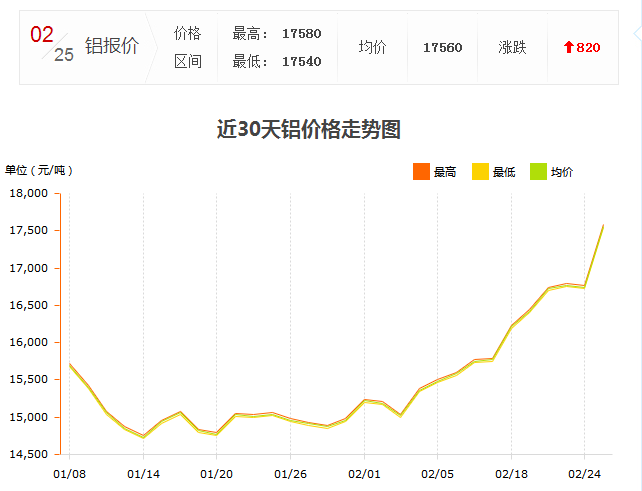The width and height of the screenshot is (642, 491).
Task: Select the average price value 17560
Action: [442, 48]
